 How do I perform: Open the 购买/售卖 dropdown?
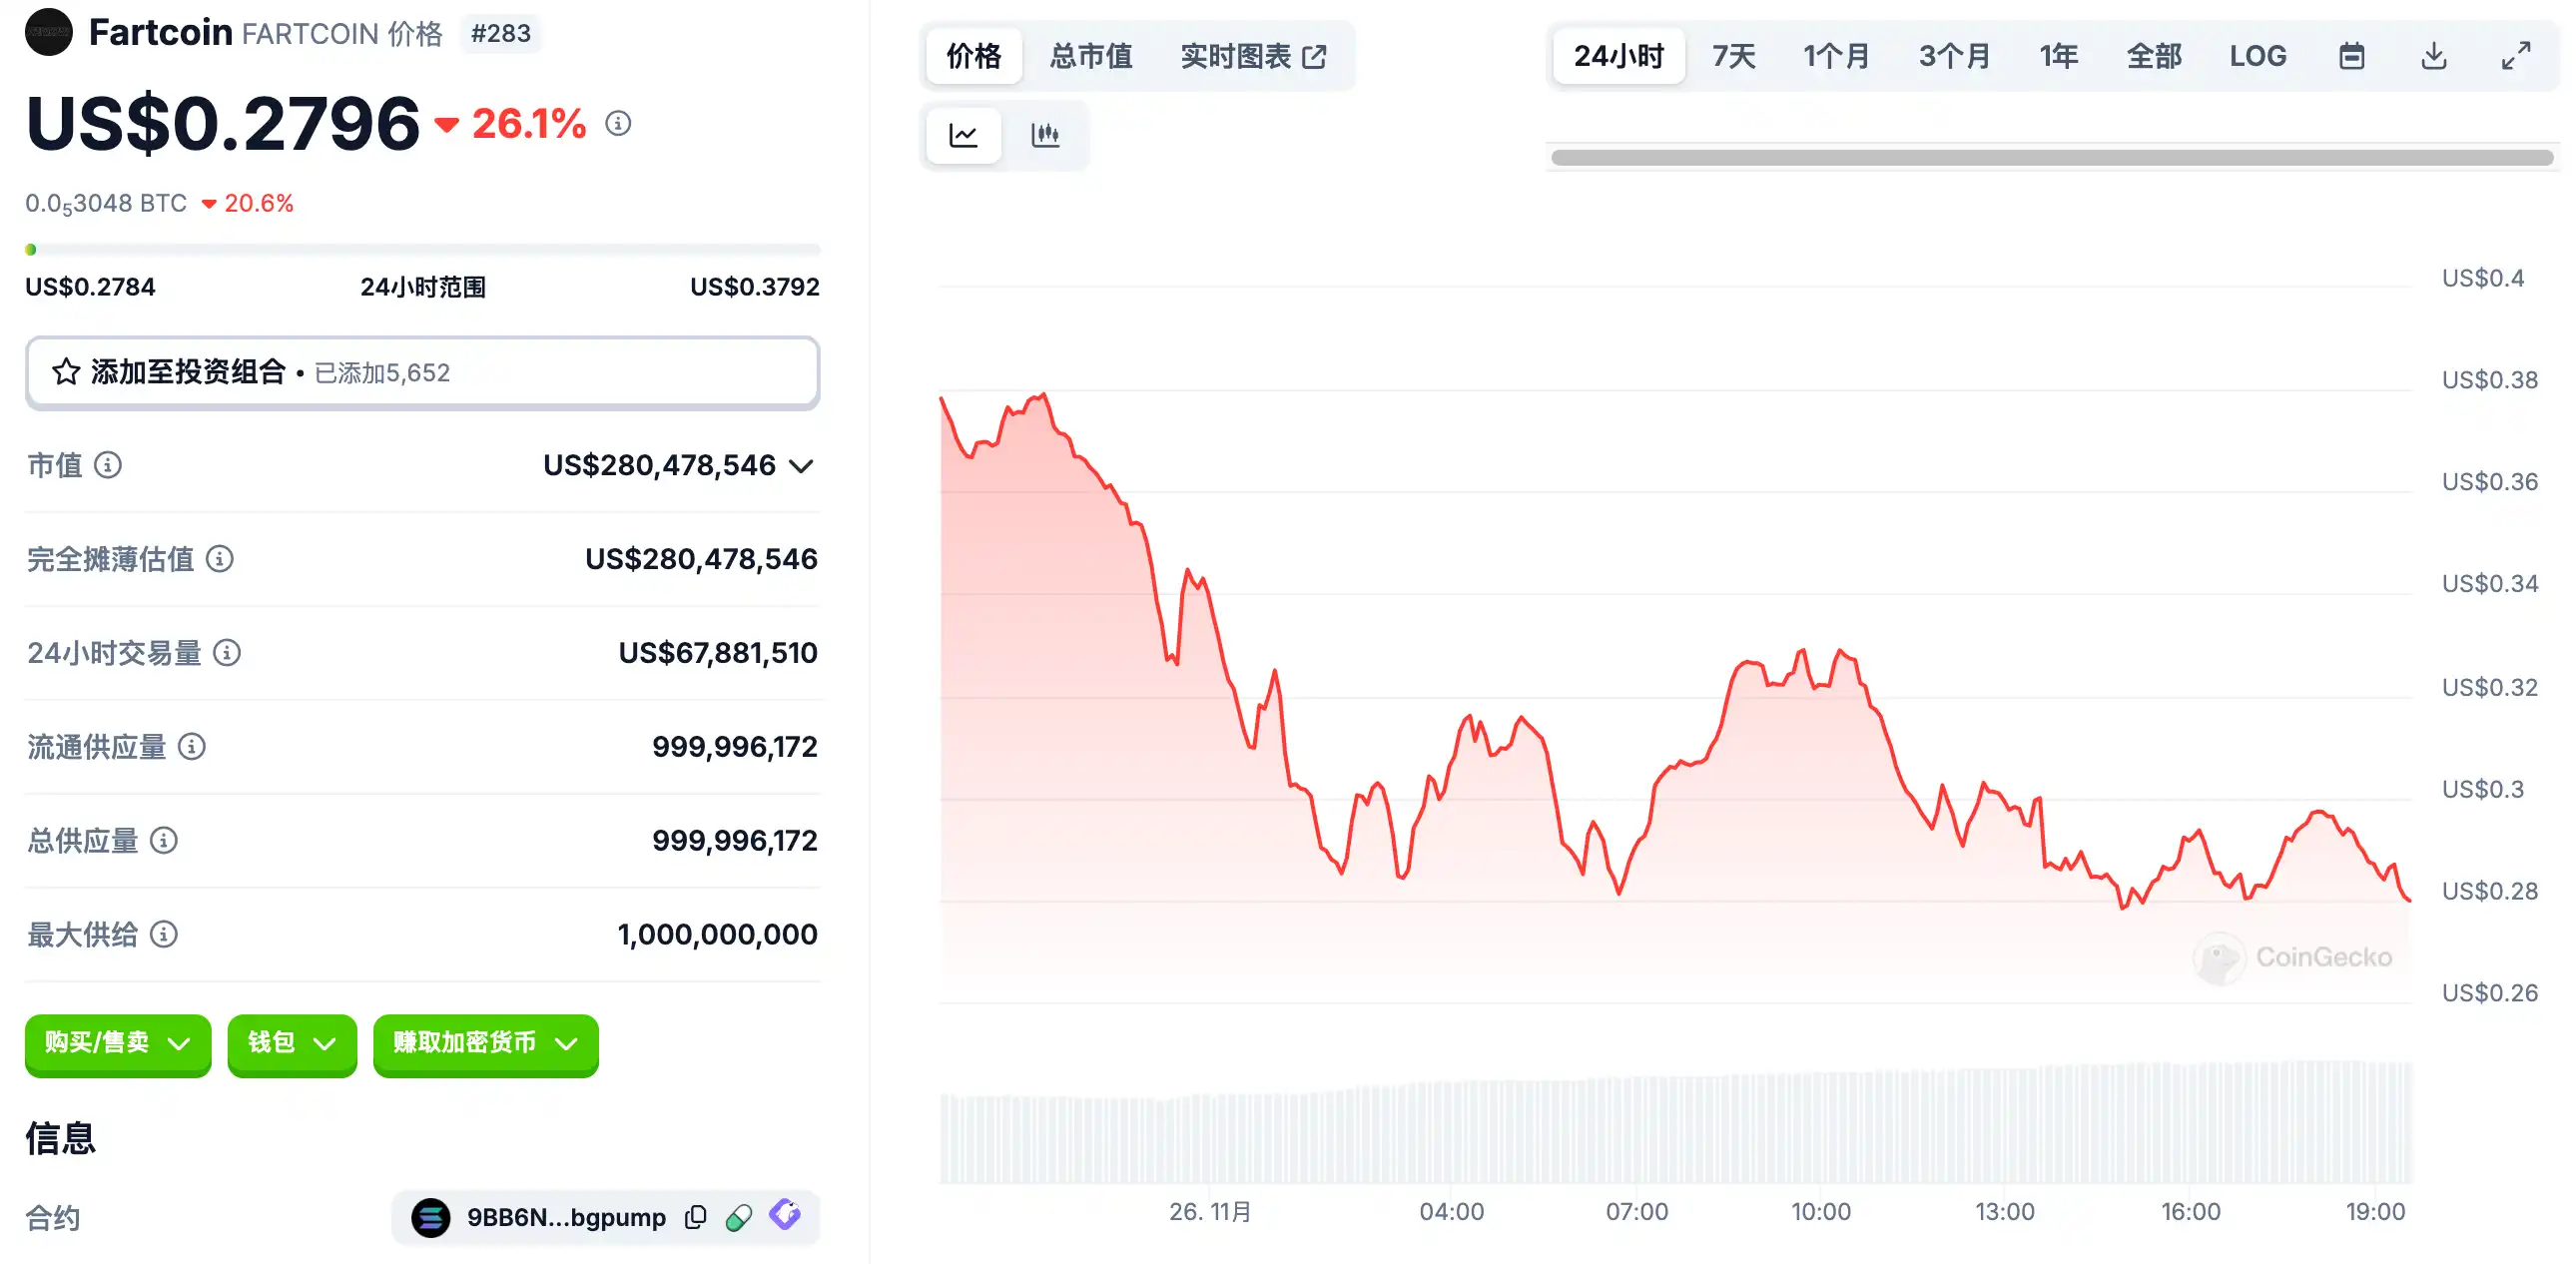(x=118, y=1043)
